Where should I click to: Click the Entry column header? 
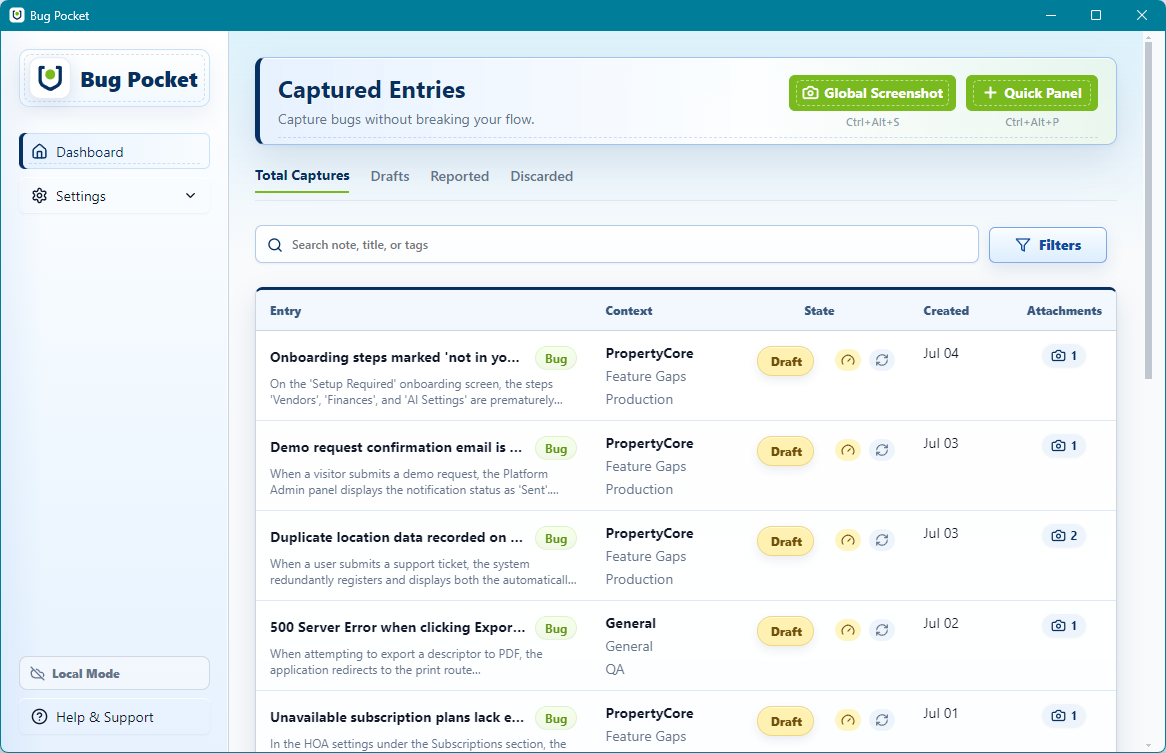(286, 311)
